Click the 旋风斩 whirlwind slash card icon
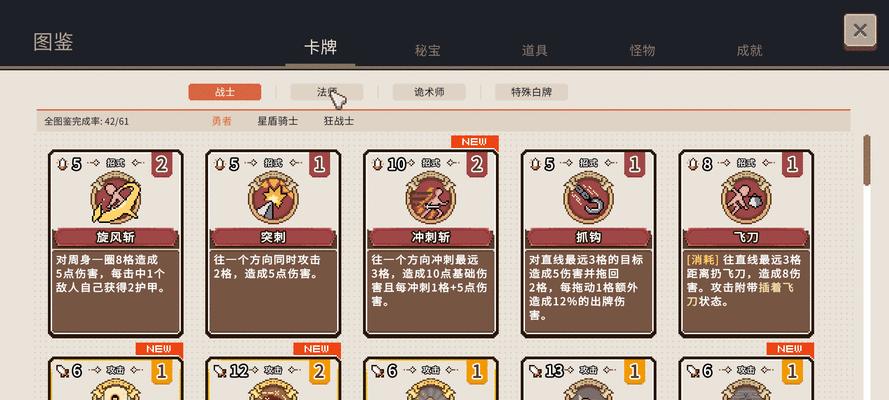 [x=116, y=198]
